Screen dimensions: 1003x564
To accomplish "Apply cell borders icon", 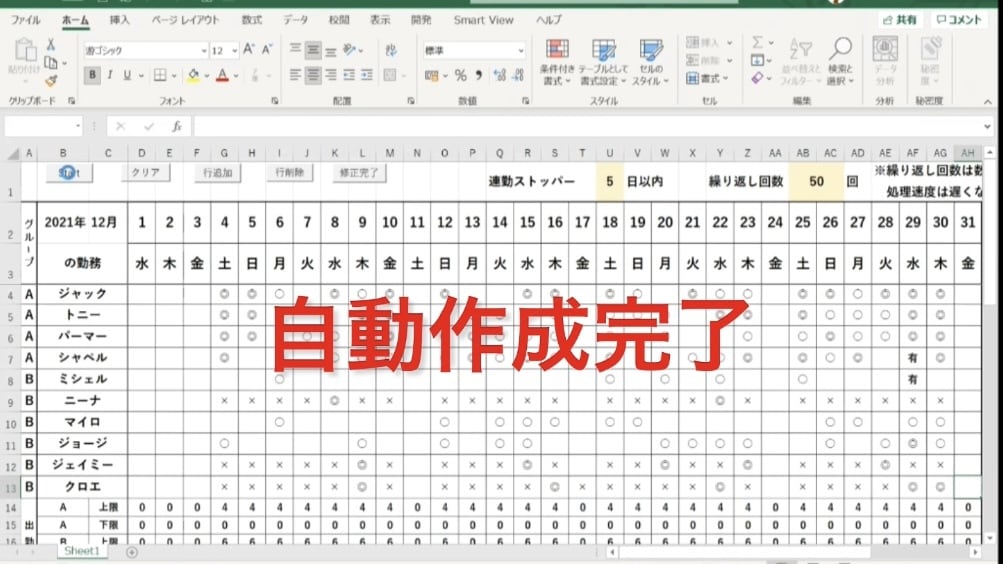I will pos(160,75).
